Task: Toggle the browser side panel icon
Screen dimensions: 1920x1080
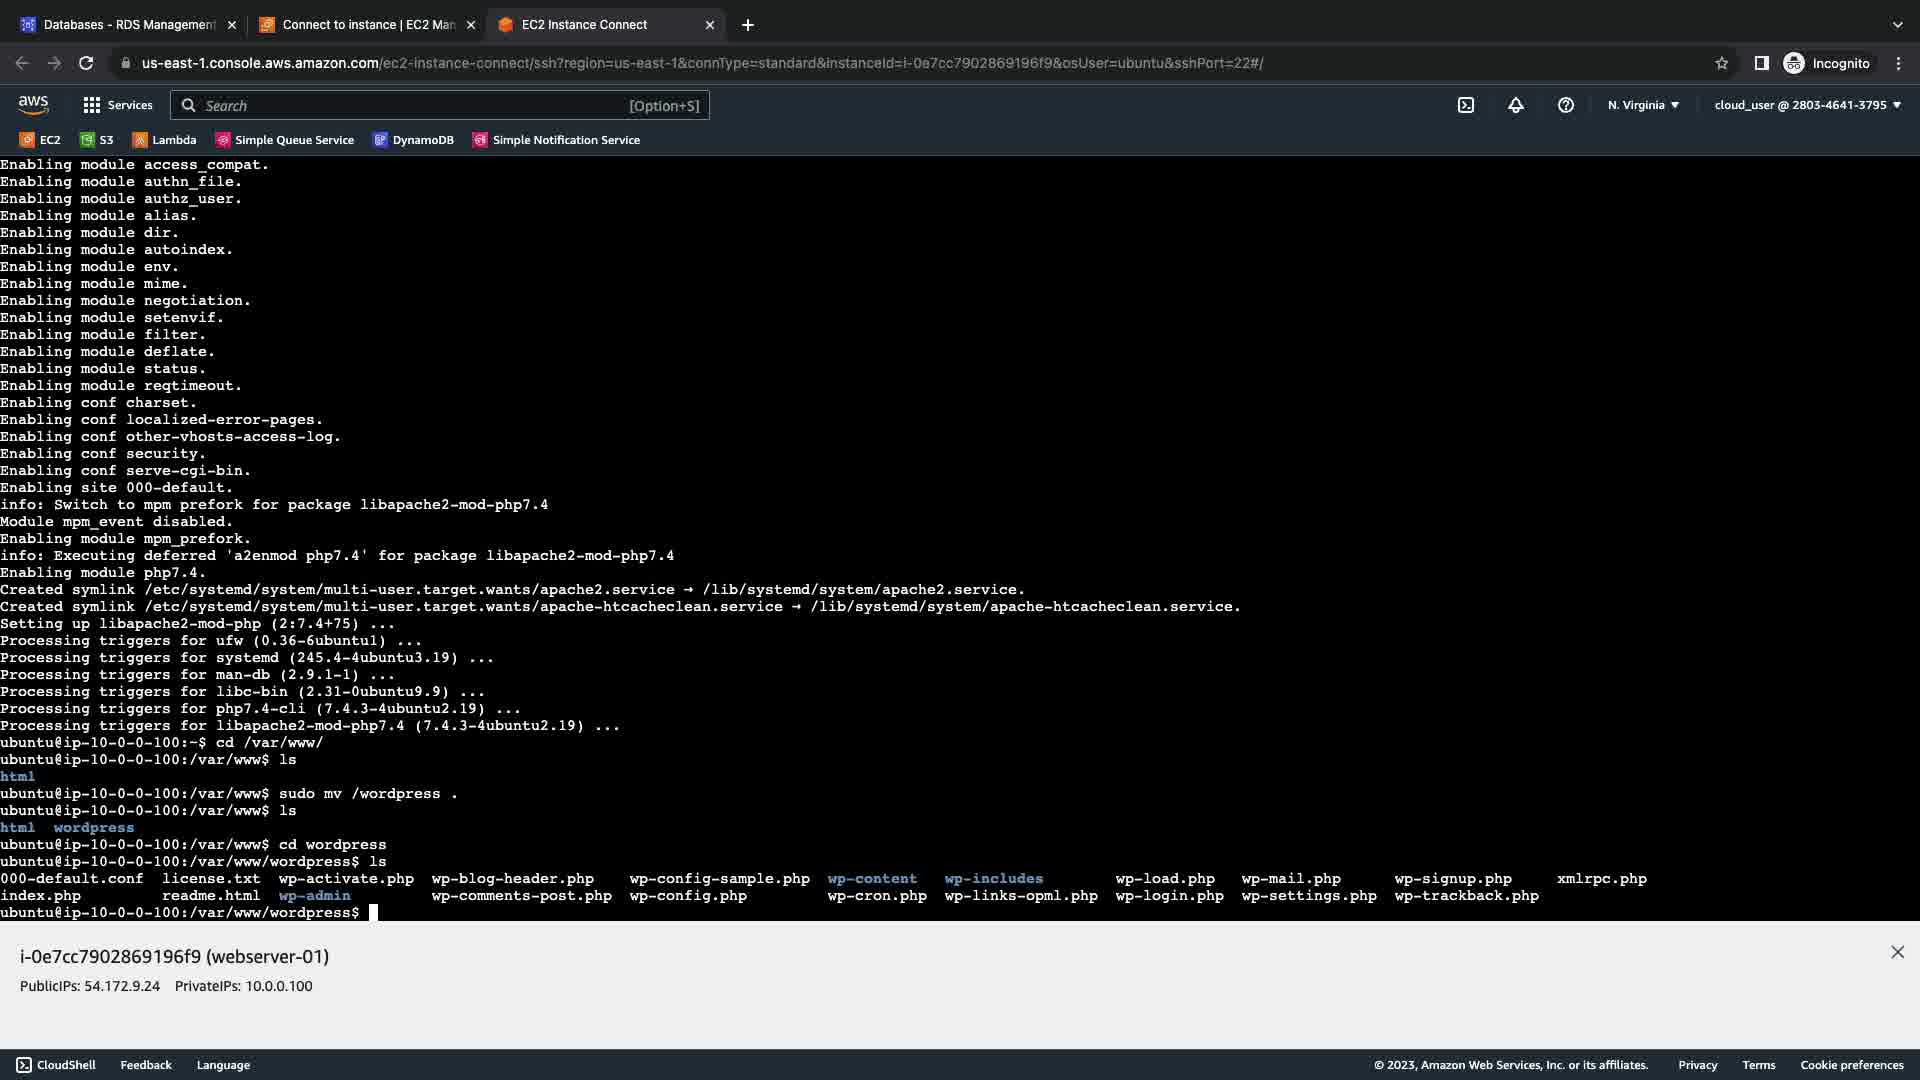Action: [1761, 63]
